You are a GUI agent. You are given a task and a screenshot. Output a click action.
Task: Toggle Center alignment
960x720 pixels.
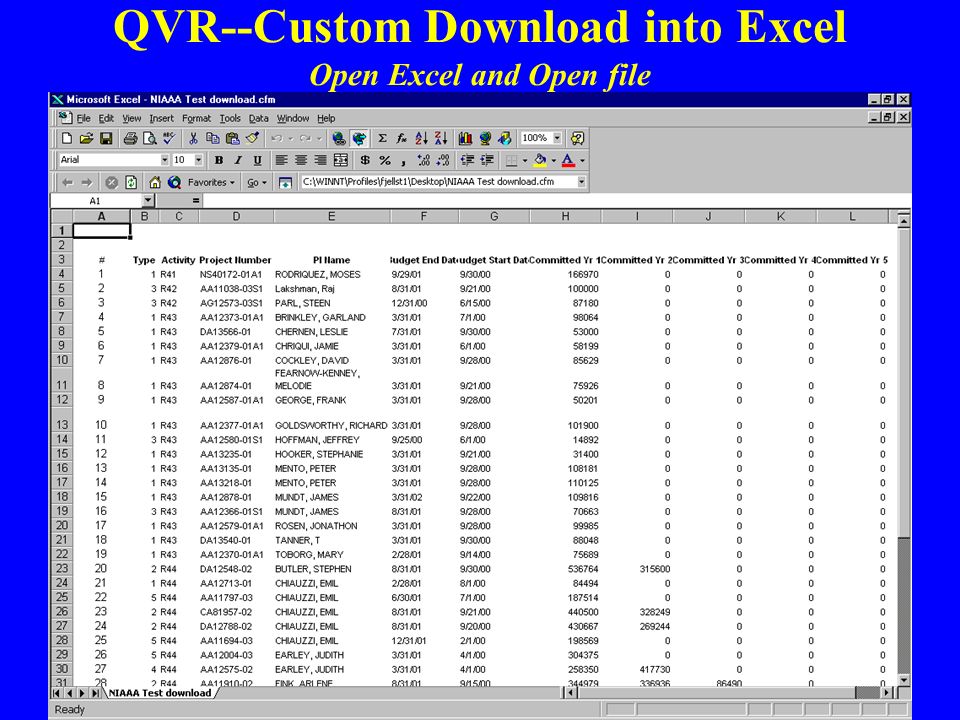coord(301,160)
